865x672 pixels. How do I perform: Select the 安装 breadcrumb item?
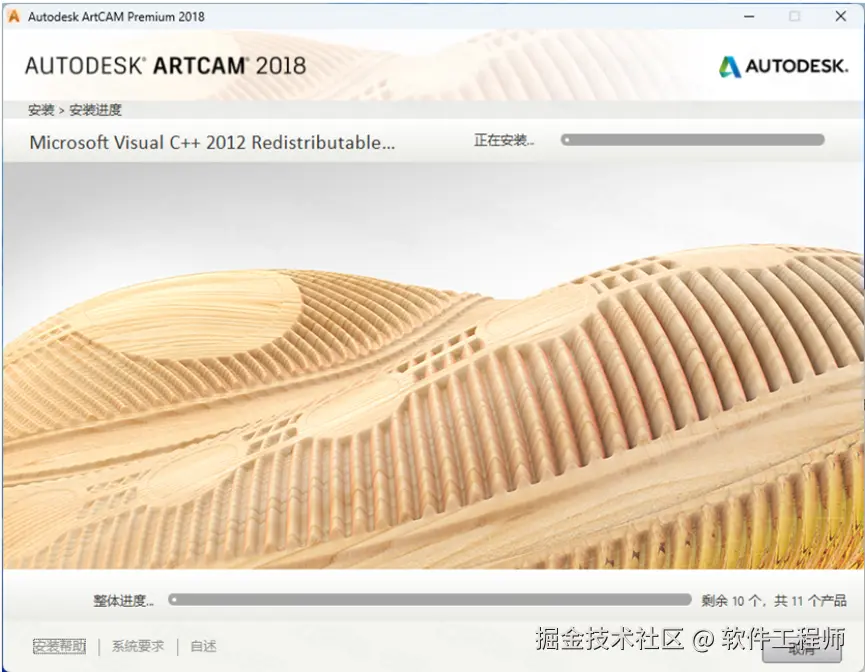click(41, 110)
